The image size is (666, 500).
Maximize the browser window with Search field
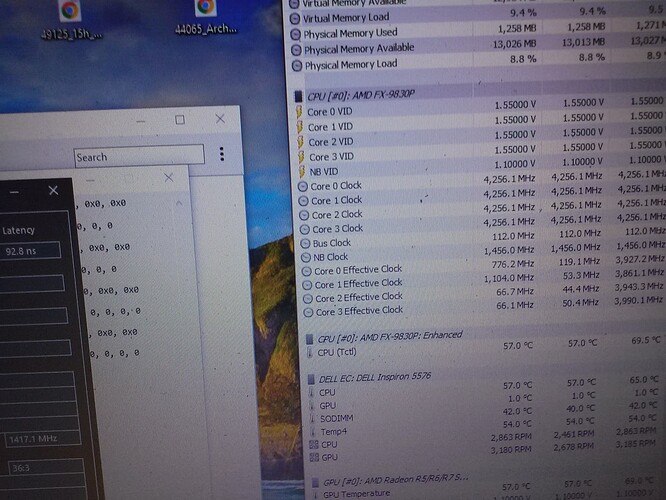click(x=180, y=120)
